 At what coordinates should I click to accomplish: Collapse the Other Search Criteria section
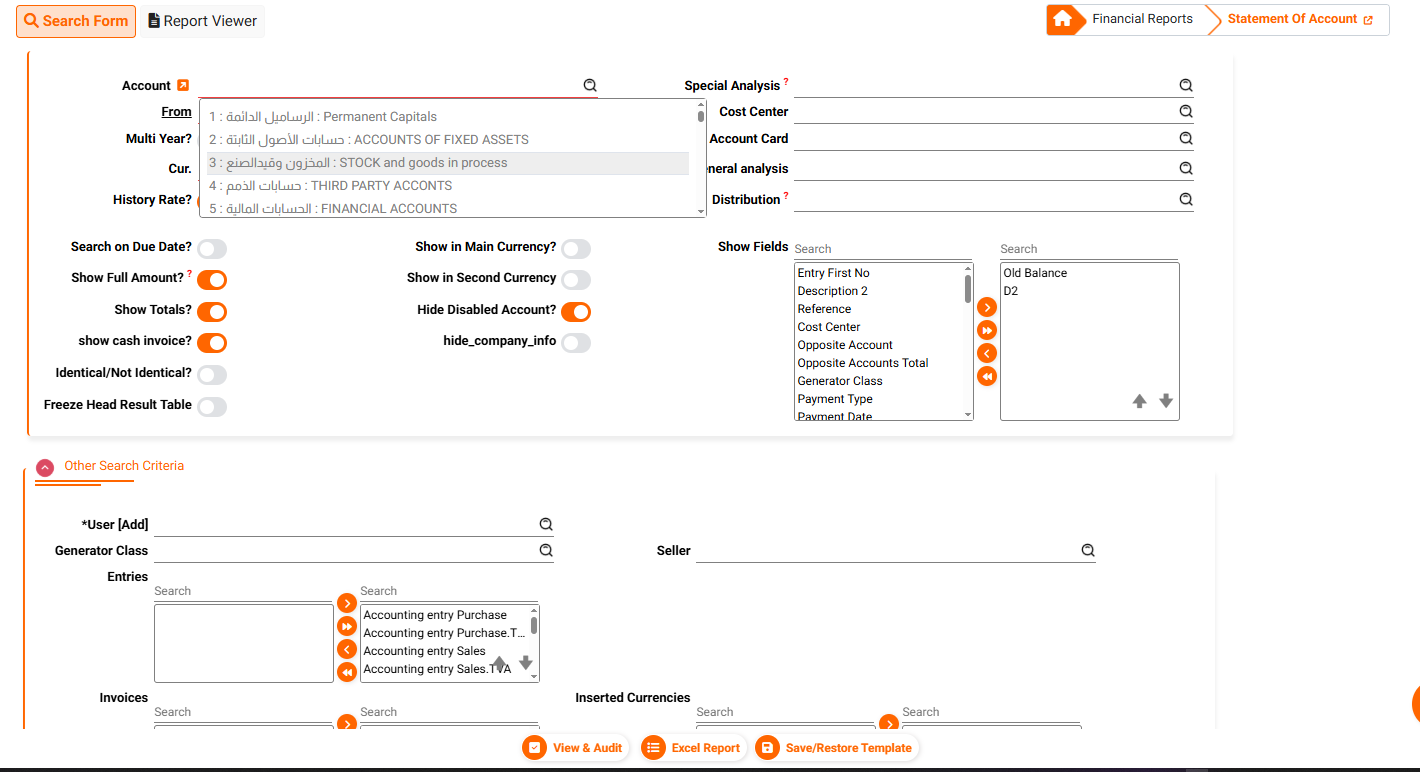point(45,467)
